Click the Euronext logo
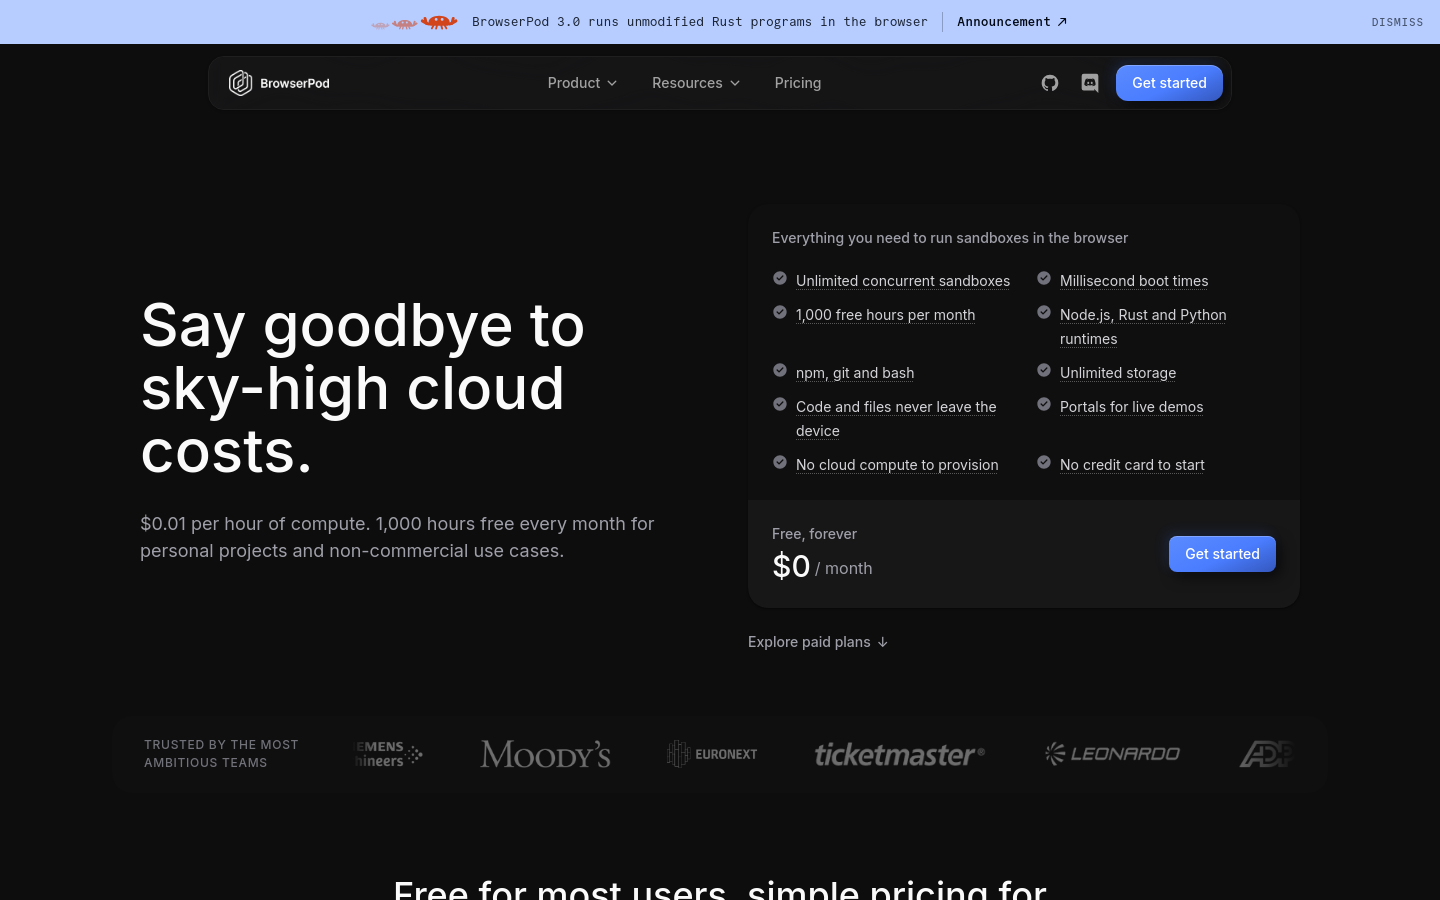The image size is (1440, 900). [x=712, y=754]
